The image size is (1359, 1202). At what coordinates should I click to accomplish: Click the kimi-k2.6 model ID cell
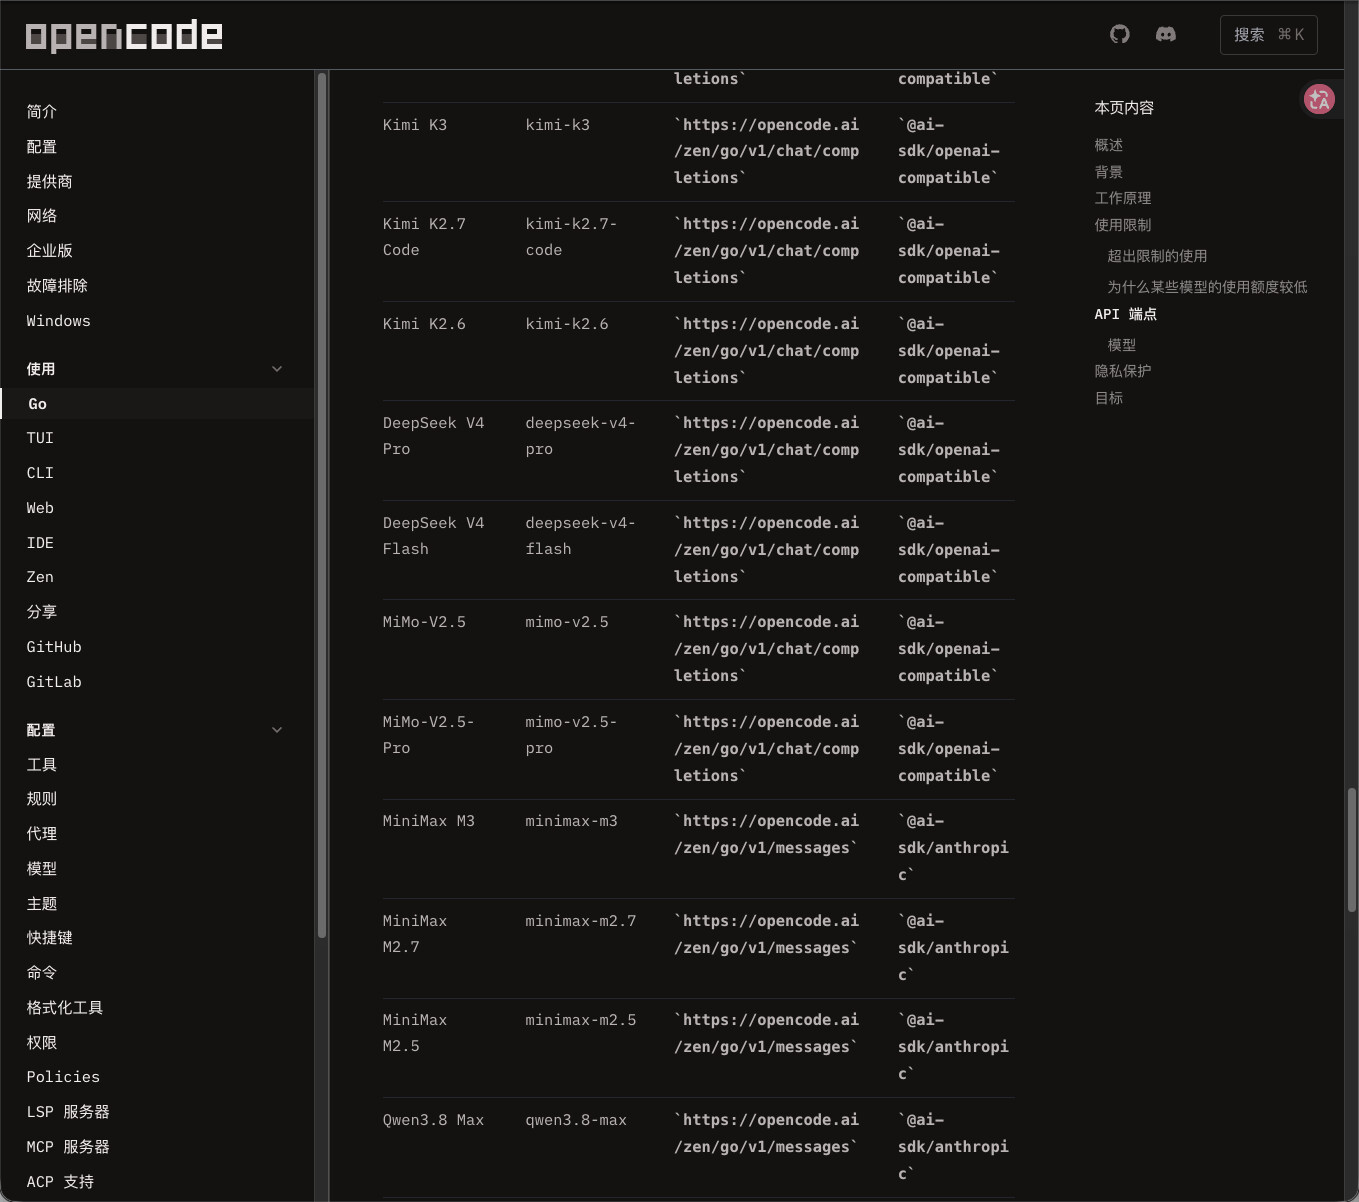coord(567,324)
